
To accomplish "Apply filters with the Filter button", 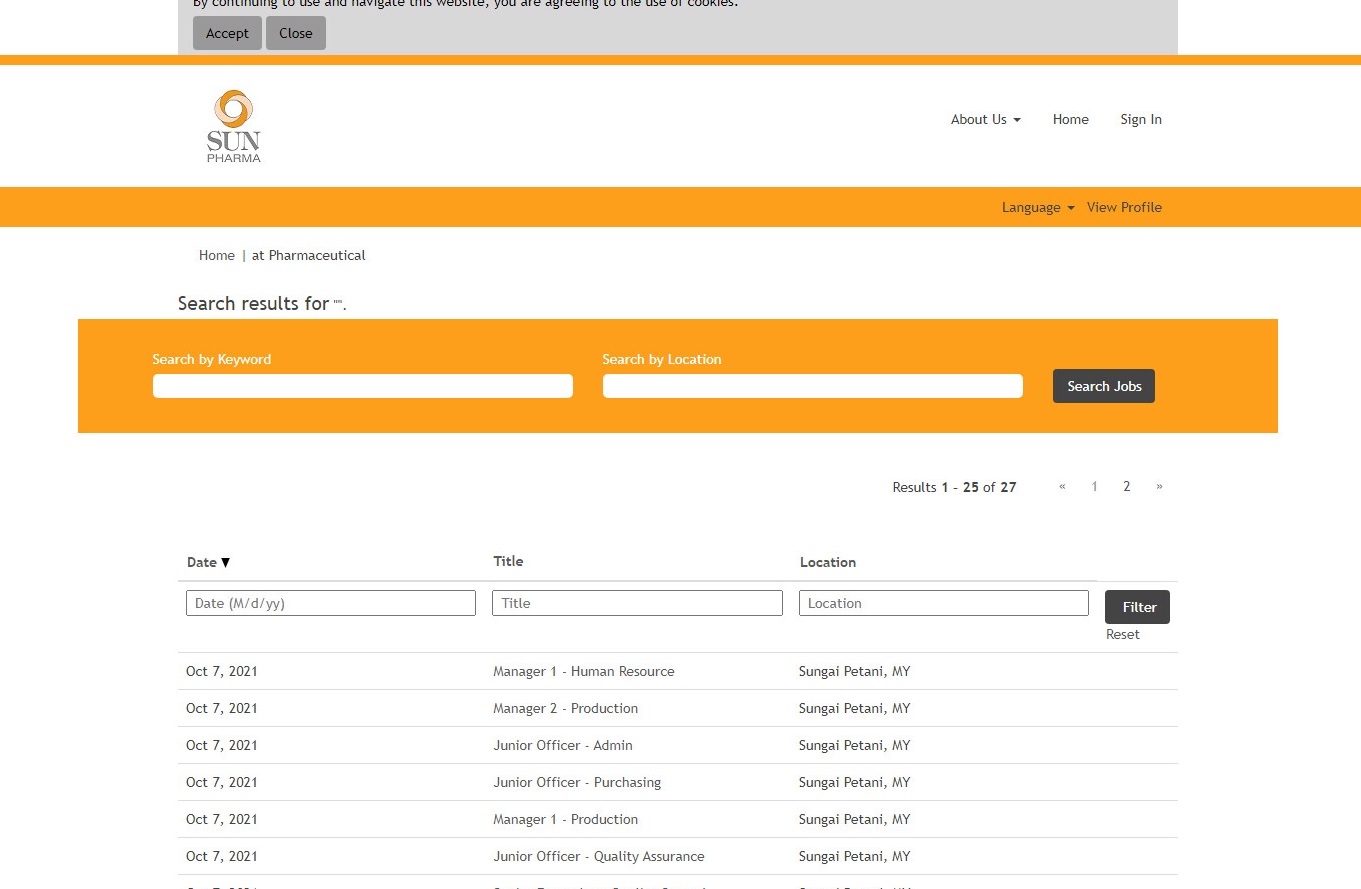I will (x=1137, y=607).
